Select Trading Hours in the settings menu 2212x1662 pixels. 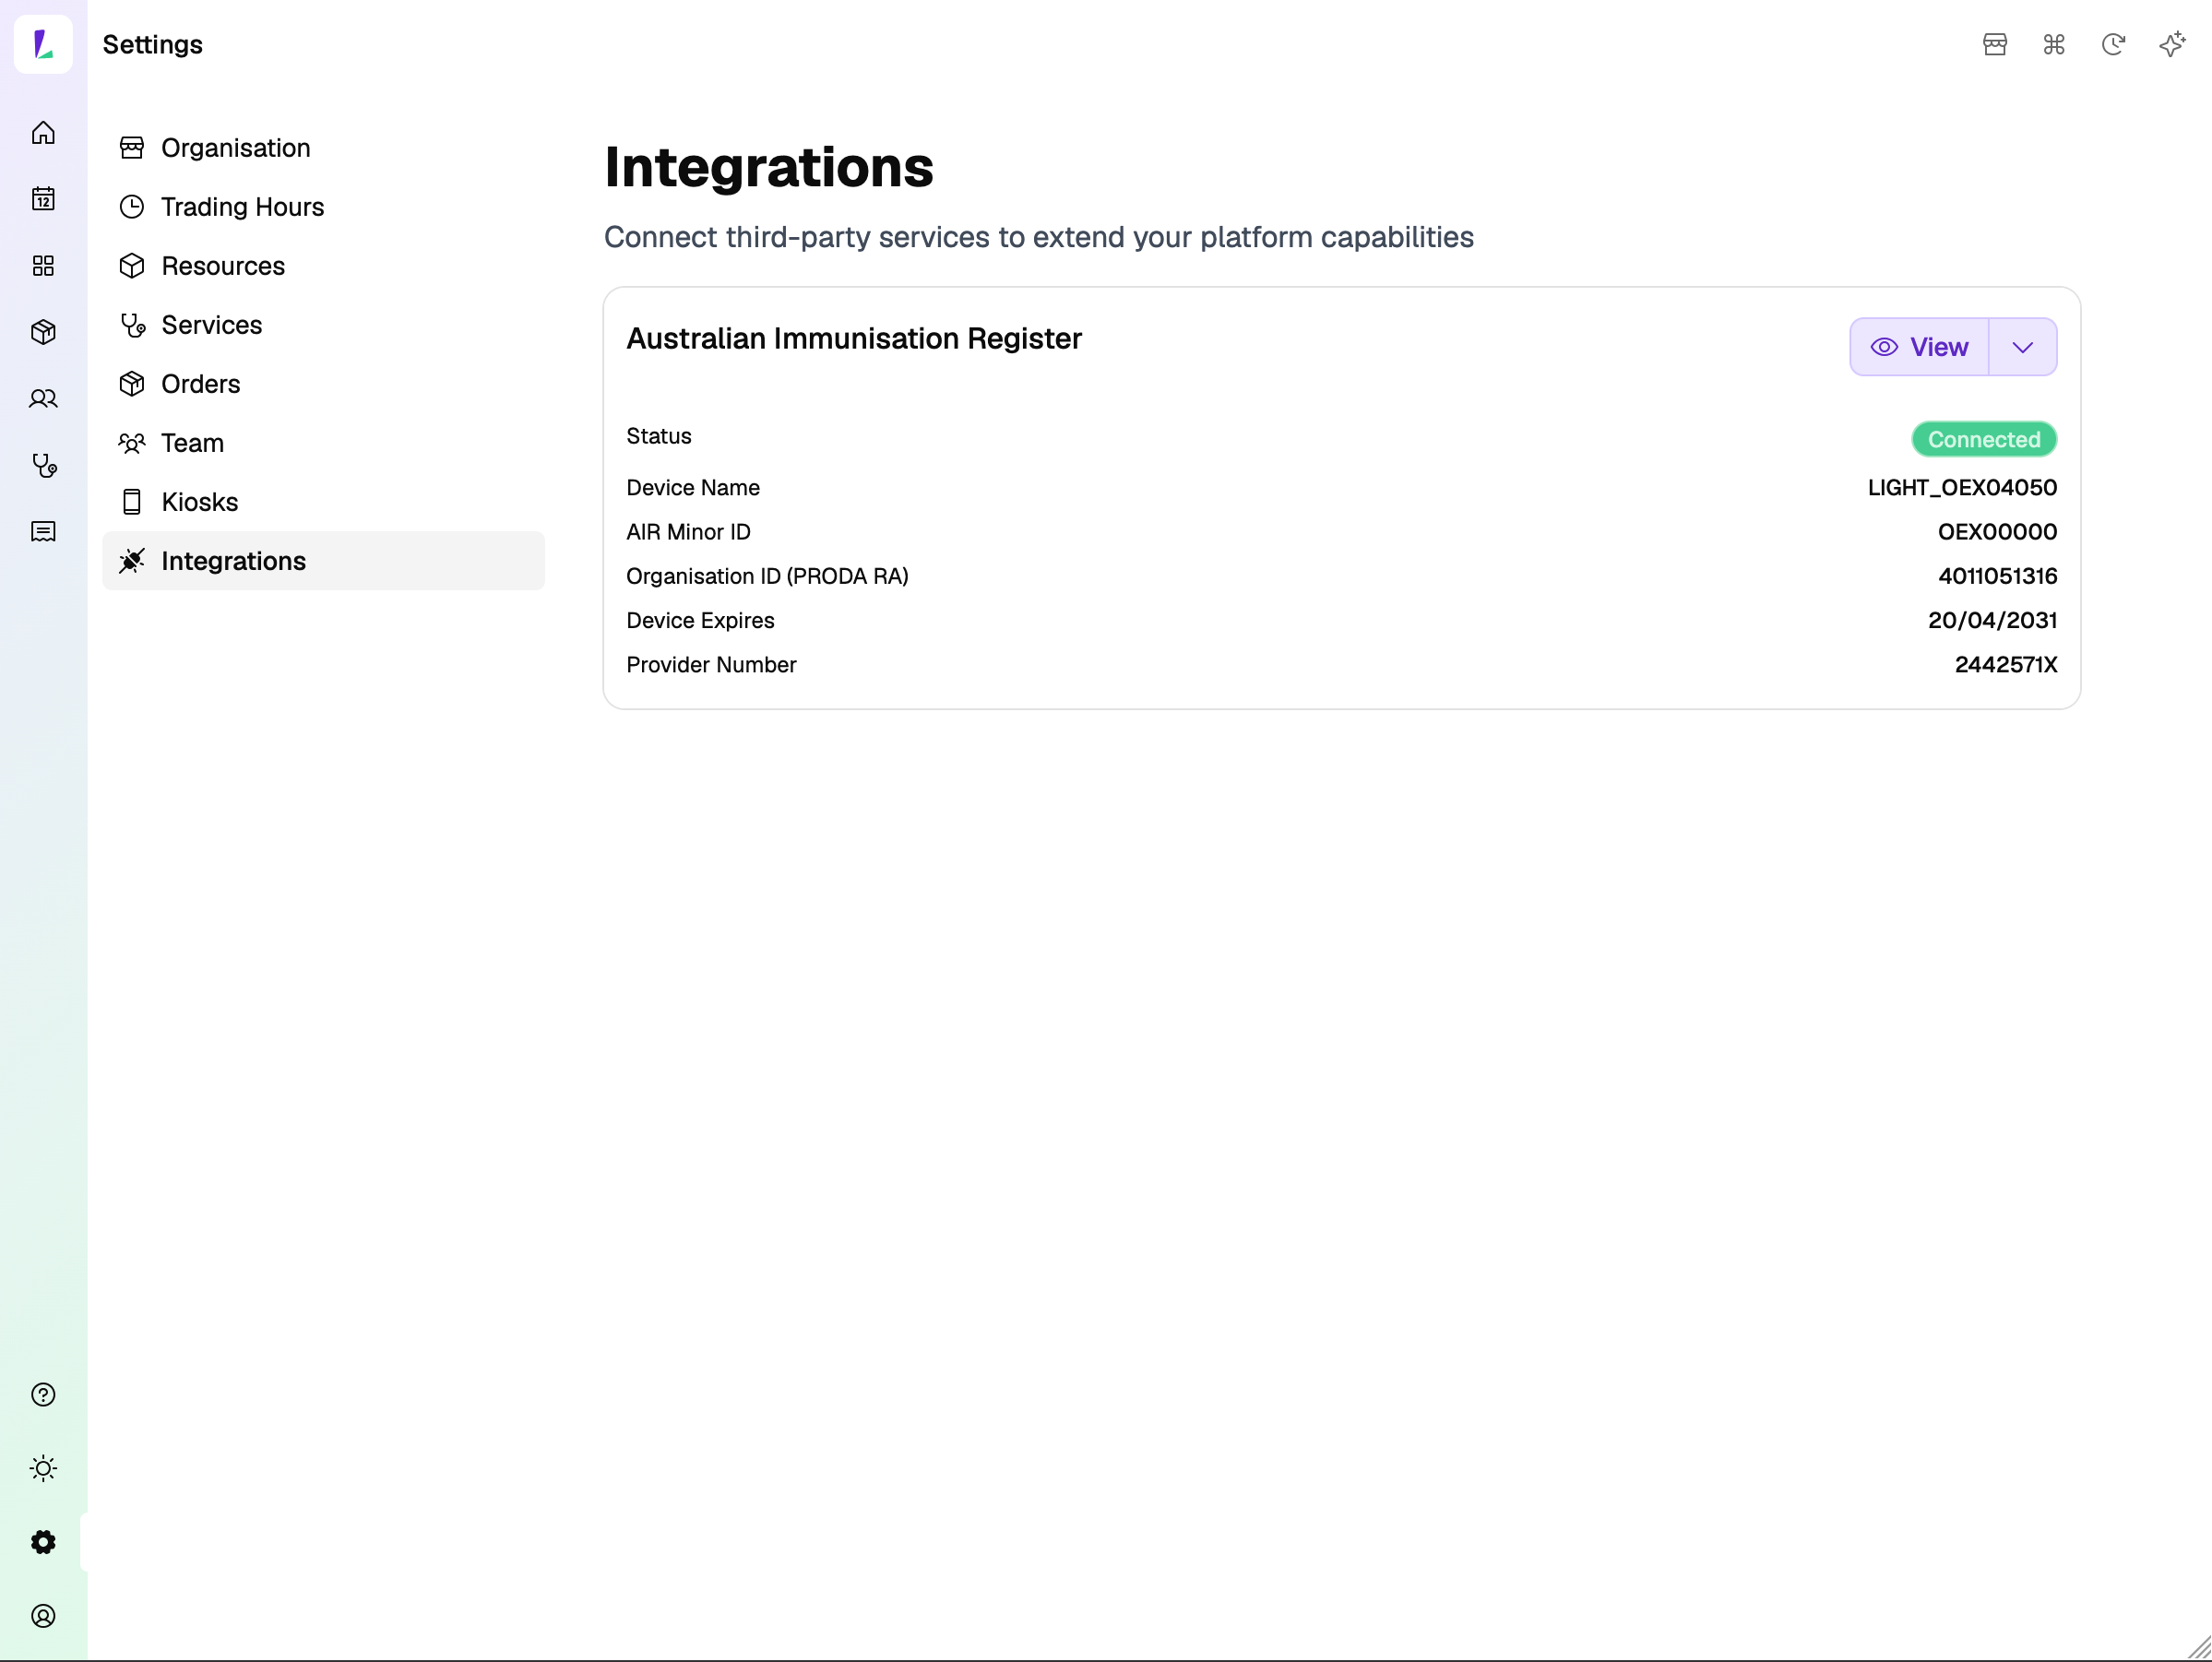coord(324,207)
